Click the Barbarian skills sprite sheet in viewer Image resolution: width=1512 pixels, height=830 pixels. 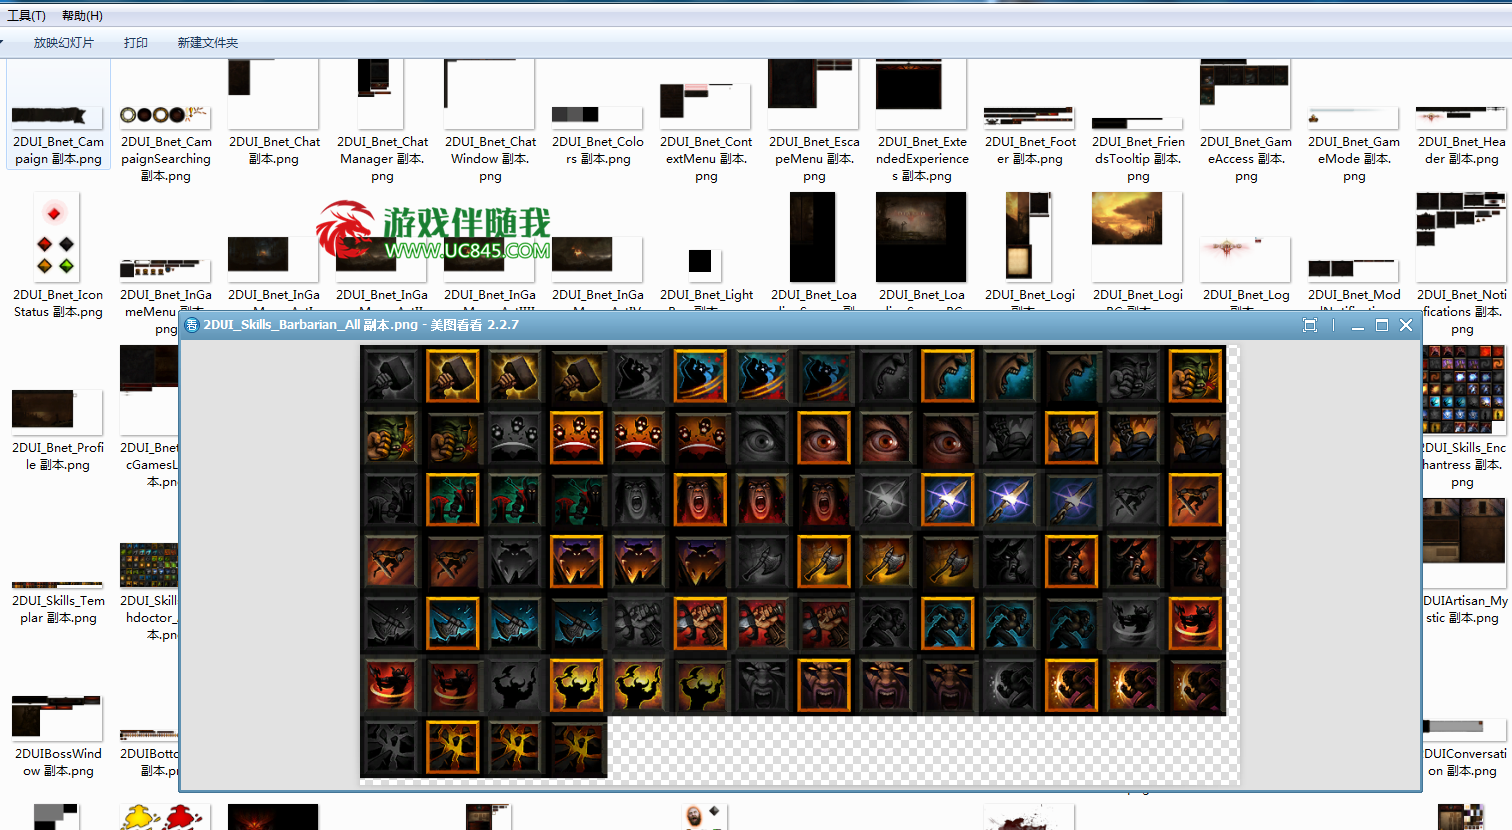tap(793, 562)
